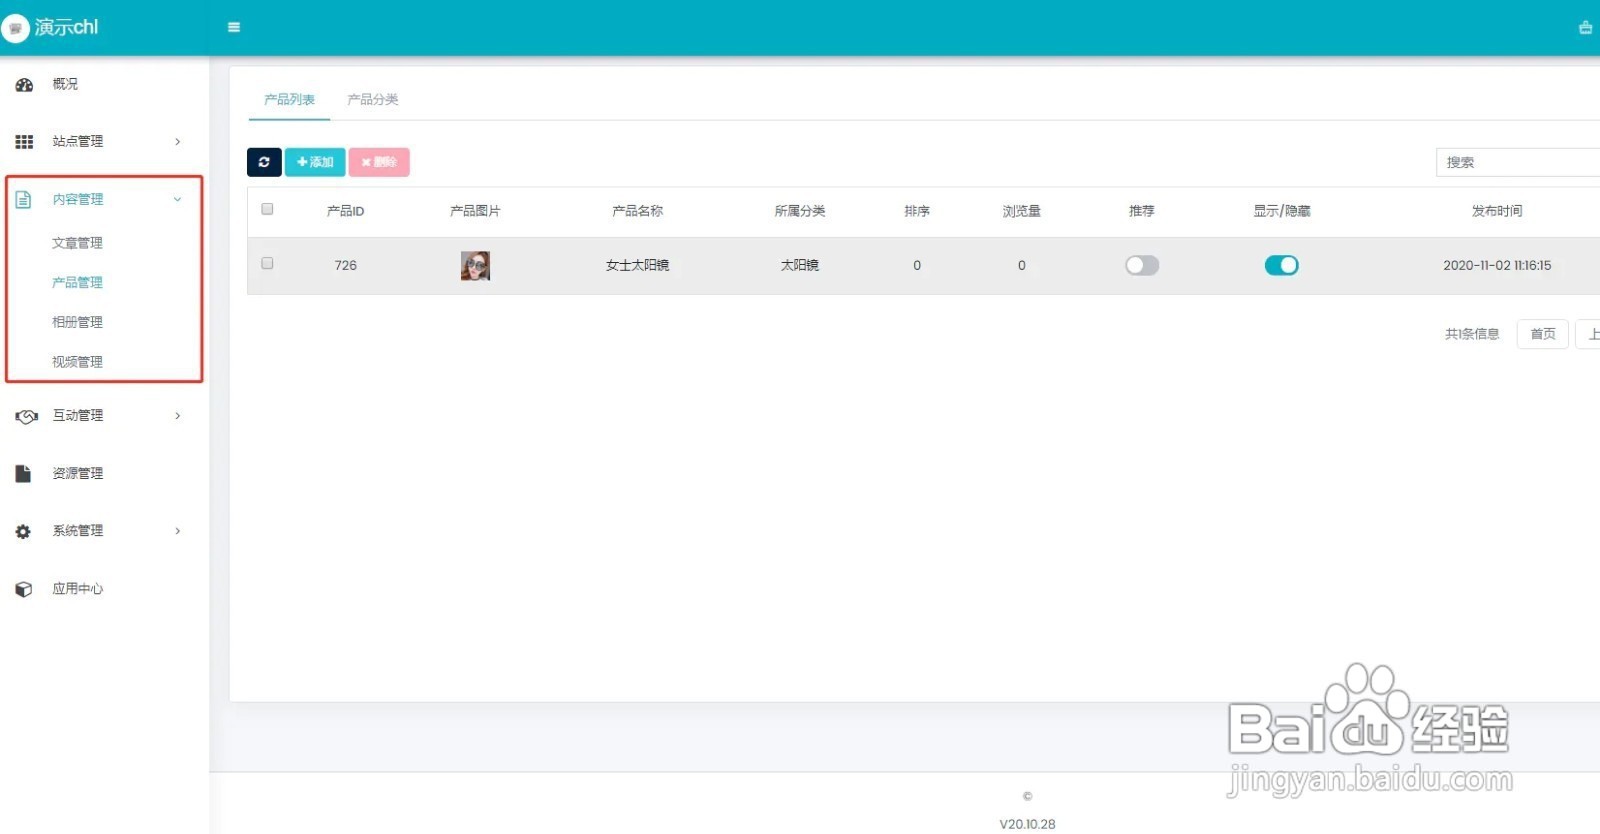Viewport: 1600px width, 834px height.
Task: Open the top-right header icon
Action: 1586,28
